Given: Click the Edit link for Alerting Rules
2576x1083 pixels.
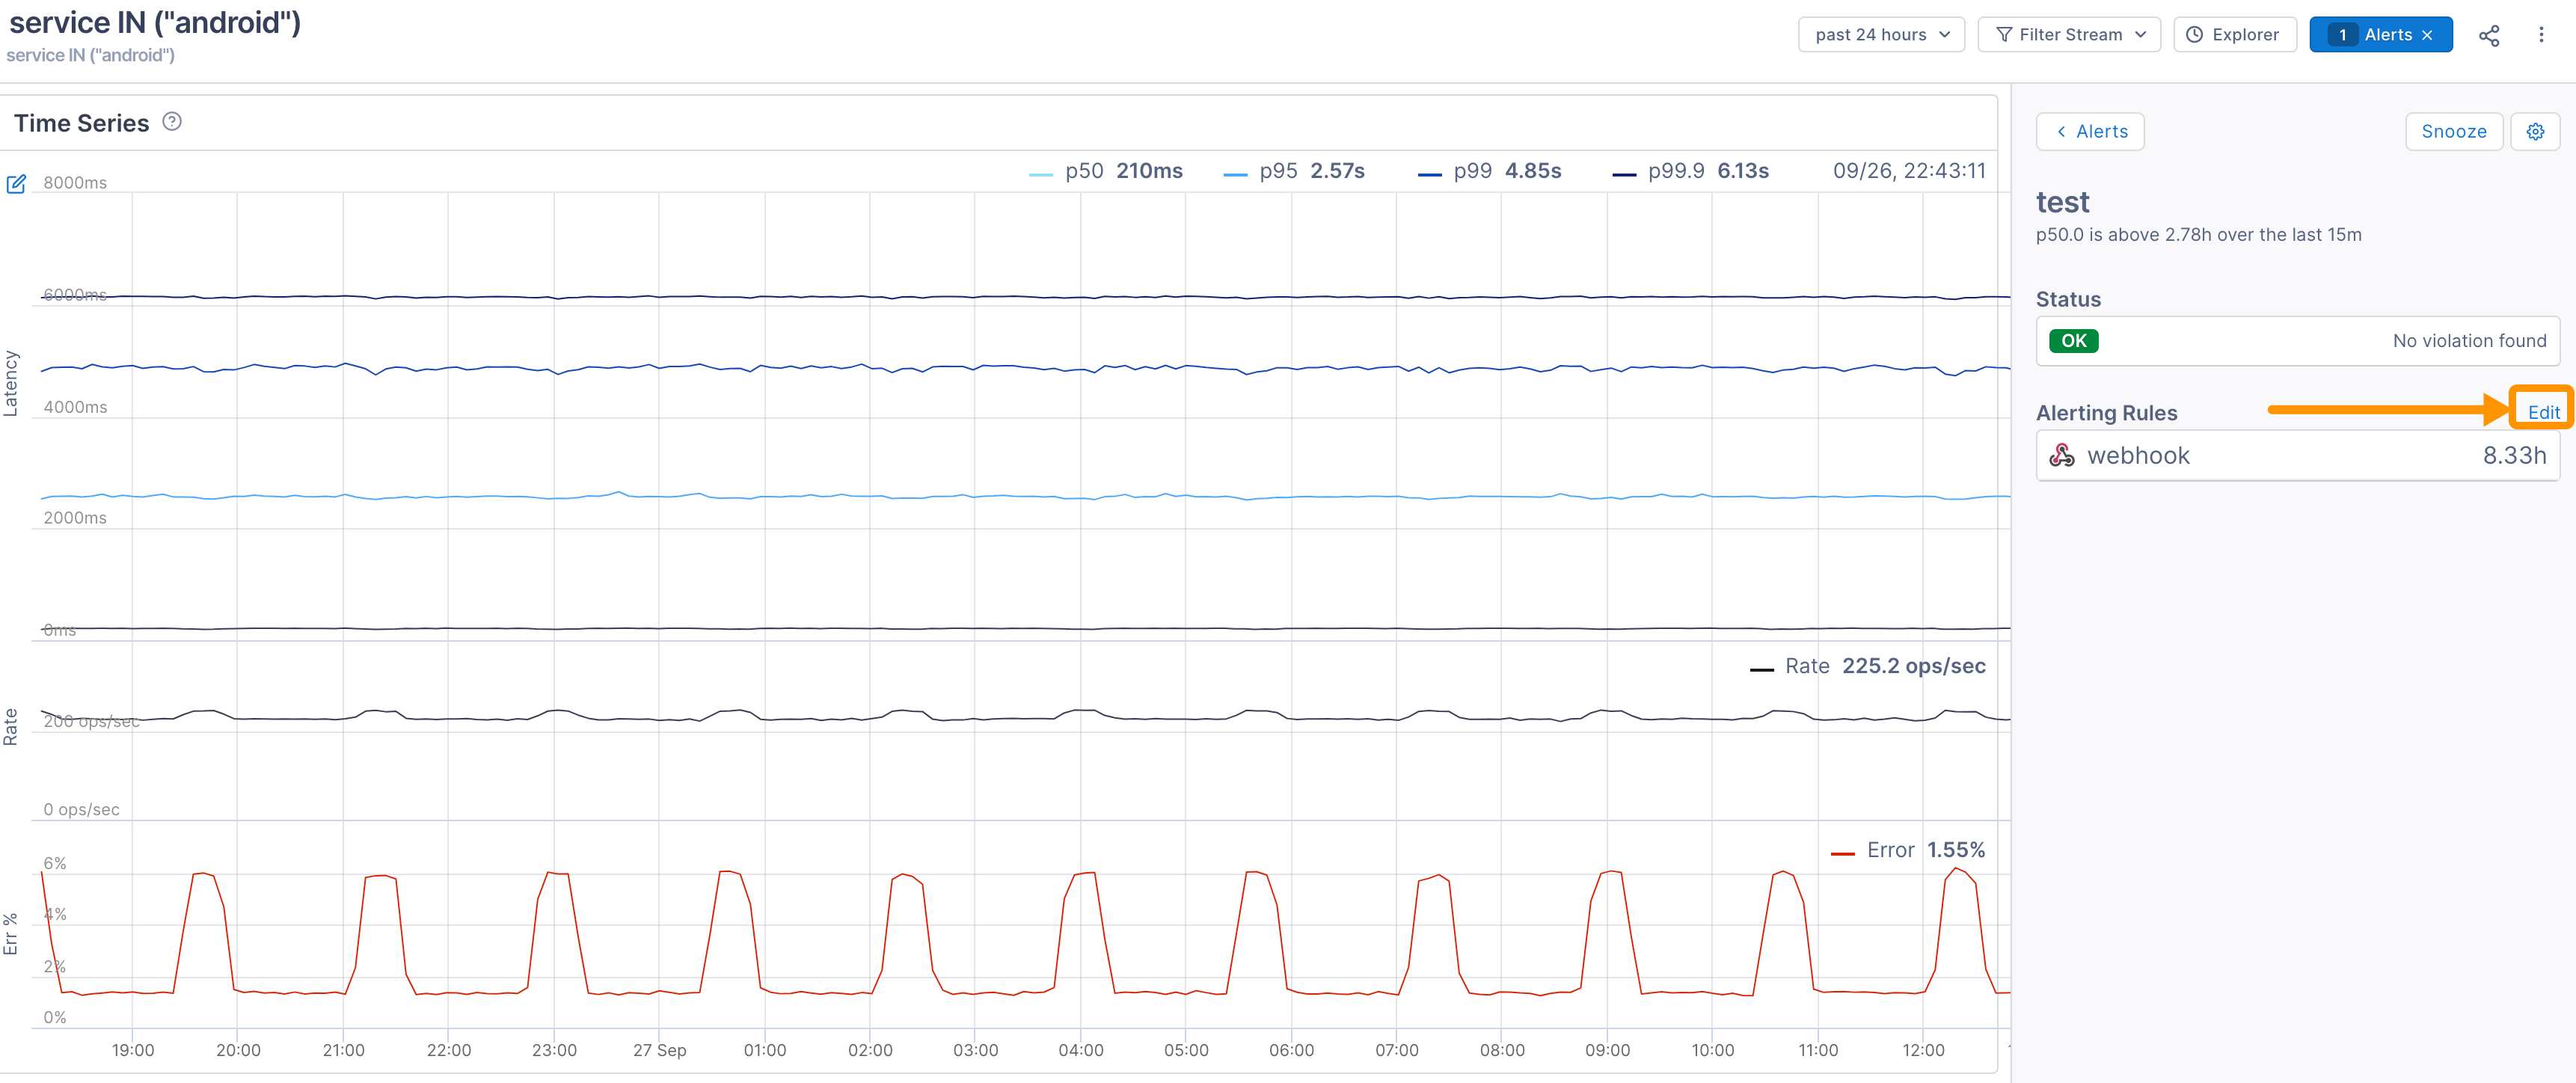Looking at the screenshot, I should coord(2542,412).
